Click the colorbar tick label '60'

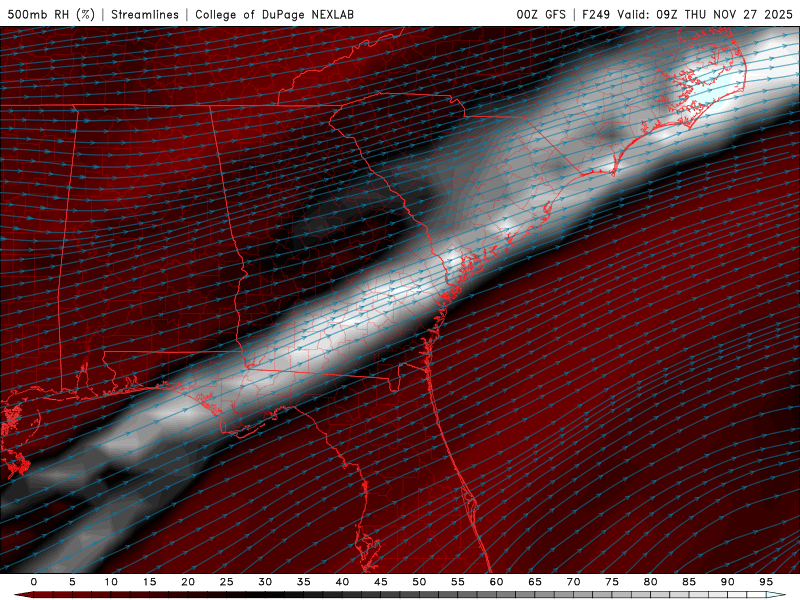[496, 582]
